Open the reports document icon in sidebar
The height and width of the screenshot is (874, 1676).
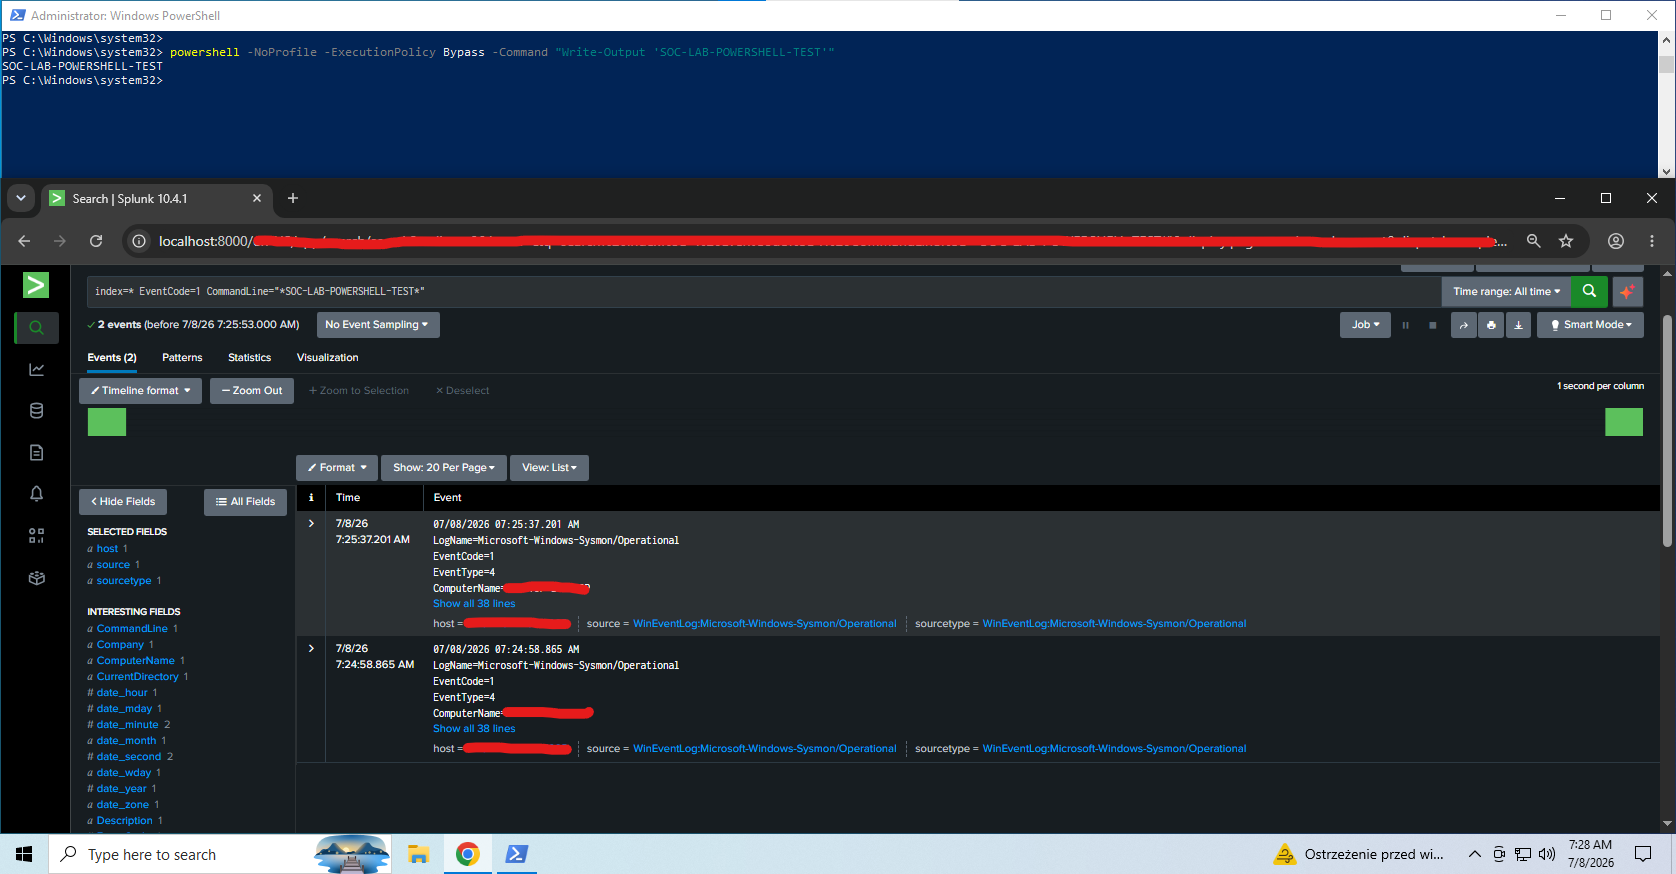tap(36, 453)
